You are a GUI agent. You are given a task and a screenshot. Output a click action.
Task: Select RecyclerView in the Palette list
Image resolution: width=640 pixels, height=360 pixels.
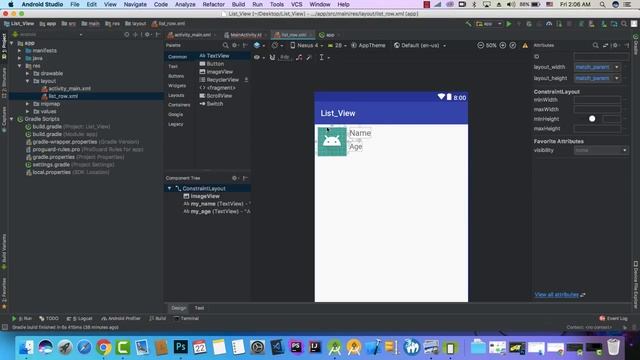[x=219, y=80]
